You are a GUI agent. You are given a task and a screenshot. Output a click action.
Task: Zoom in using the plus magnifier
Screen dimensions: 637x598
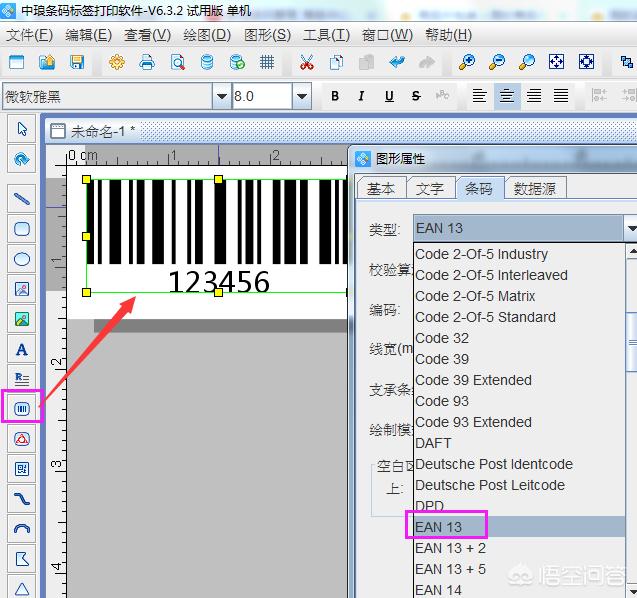(467, 62)
